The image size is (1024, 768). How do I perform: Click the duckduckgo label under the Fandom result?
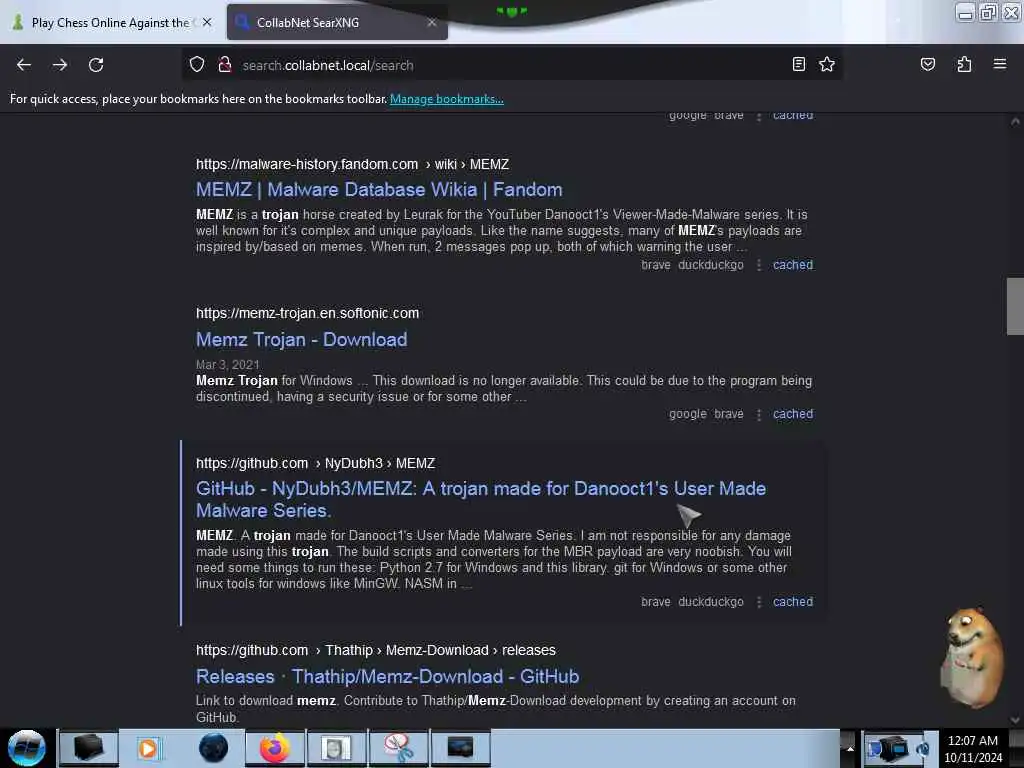pyautogui.click(x=711, y=265)
